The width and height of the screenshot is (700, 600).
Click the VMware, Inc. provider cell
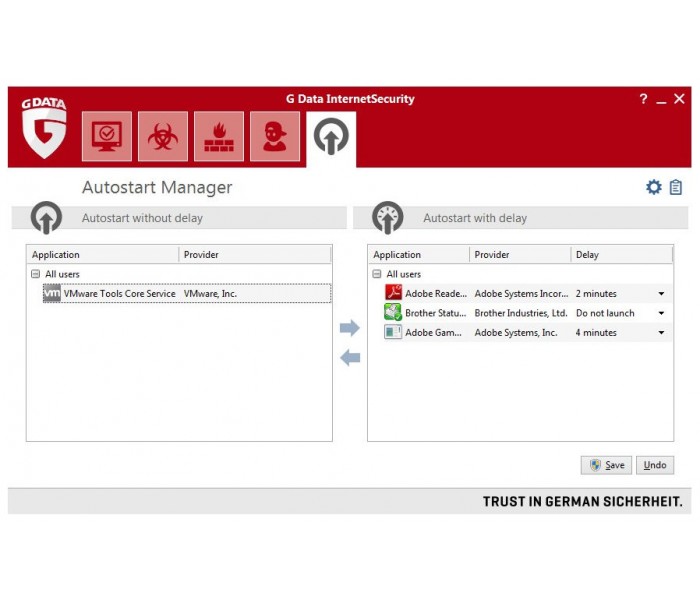[x=210, y=294]
